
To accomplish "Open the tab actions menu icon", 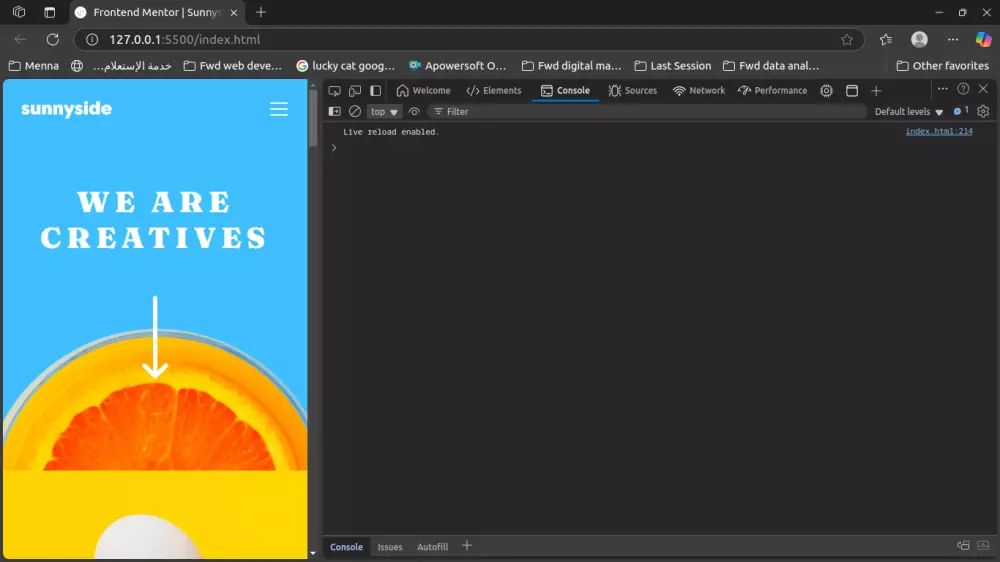I will (50, 12).
